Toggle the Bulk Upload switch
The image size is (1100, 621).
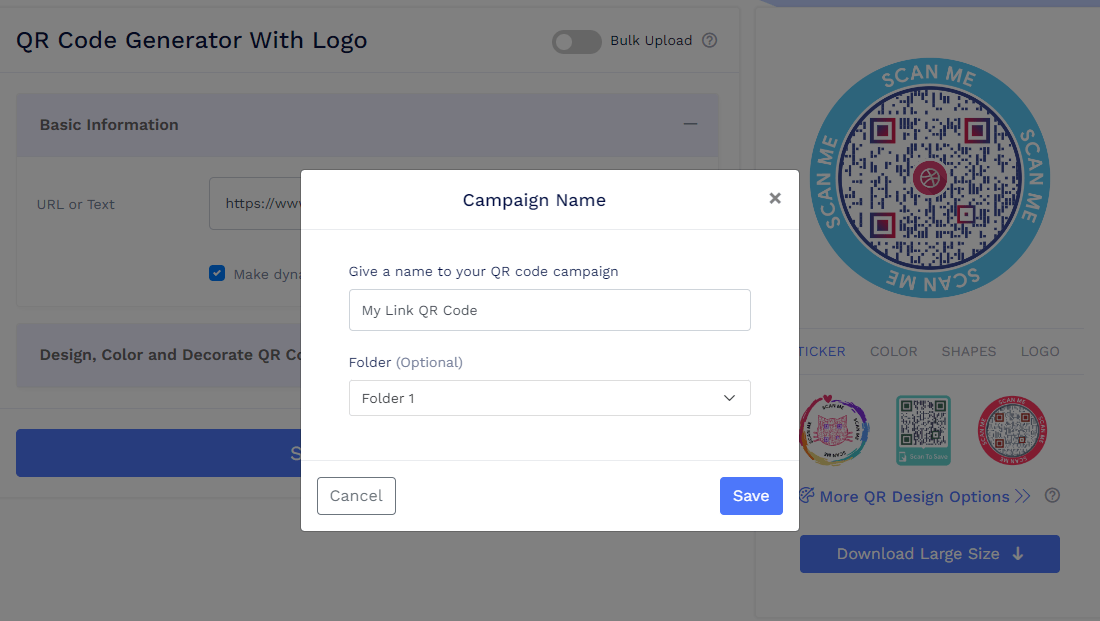click(576, 42)
